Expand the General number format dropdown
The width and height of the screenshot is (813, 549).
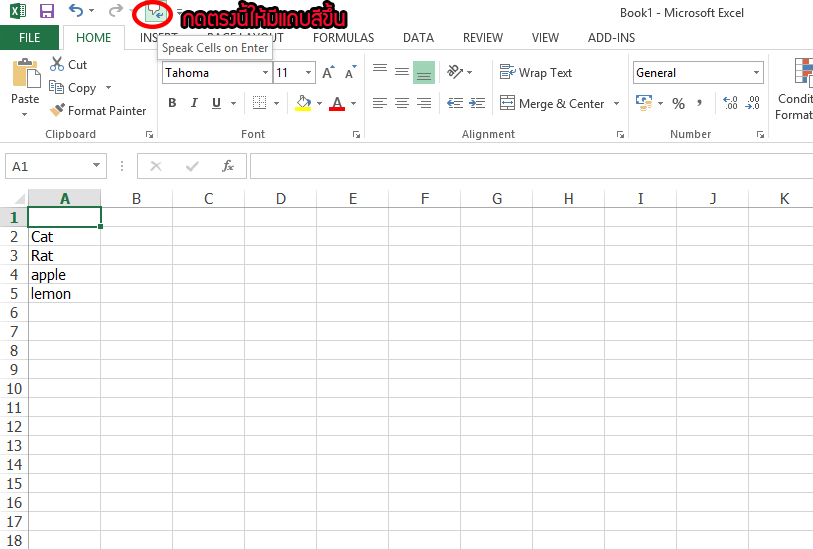point(755,73)
